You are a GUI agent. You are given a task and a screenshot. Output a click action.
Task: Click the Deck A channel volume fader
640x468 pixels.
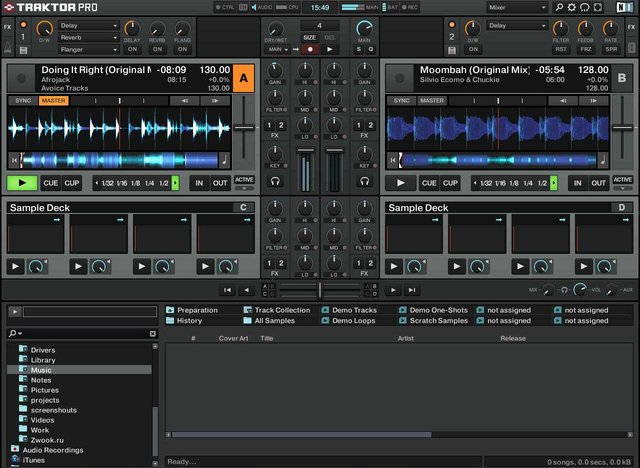(305, 151)
